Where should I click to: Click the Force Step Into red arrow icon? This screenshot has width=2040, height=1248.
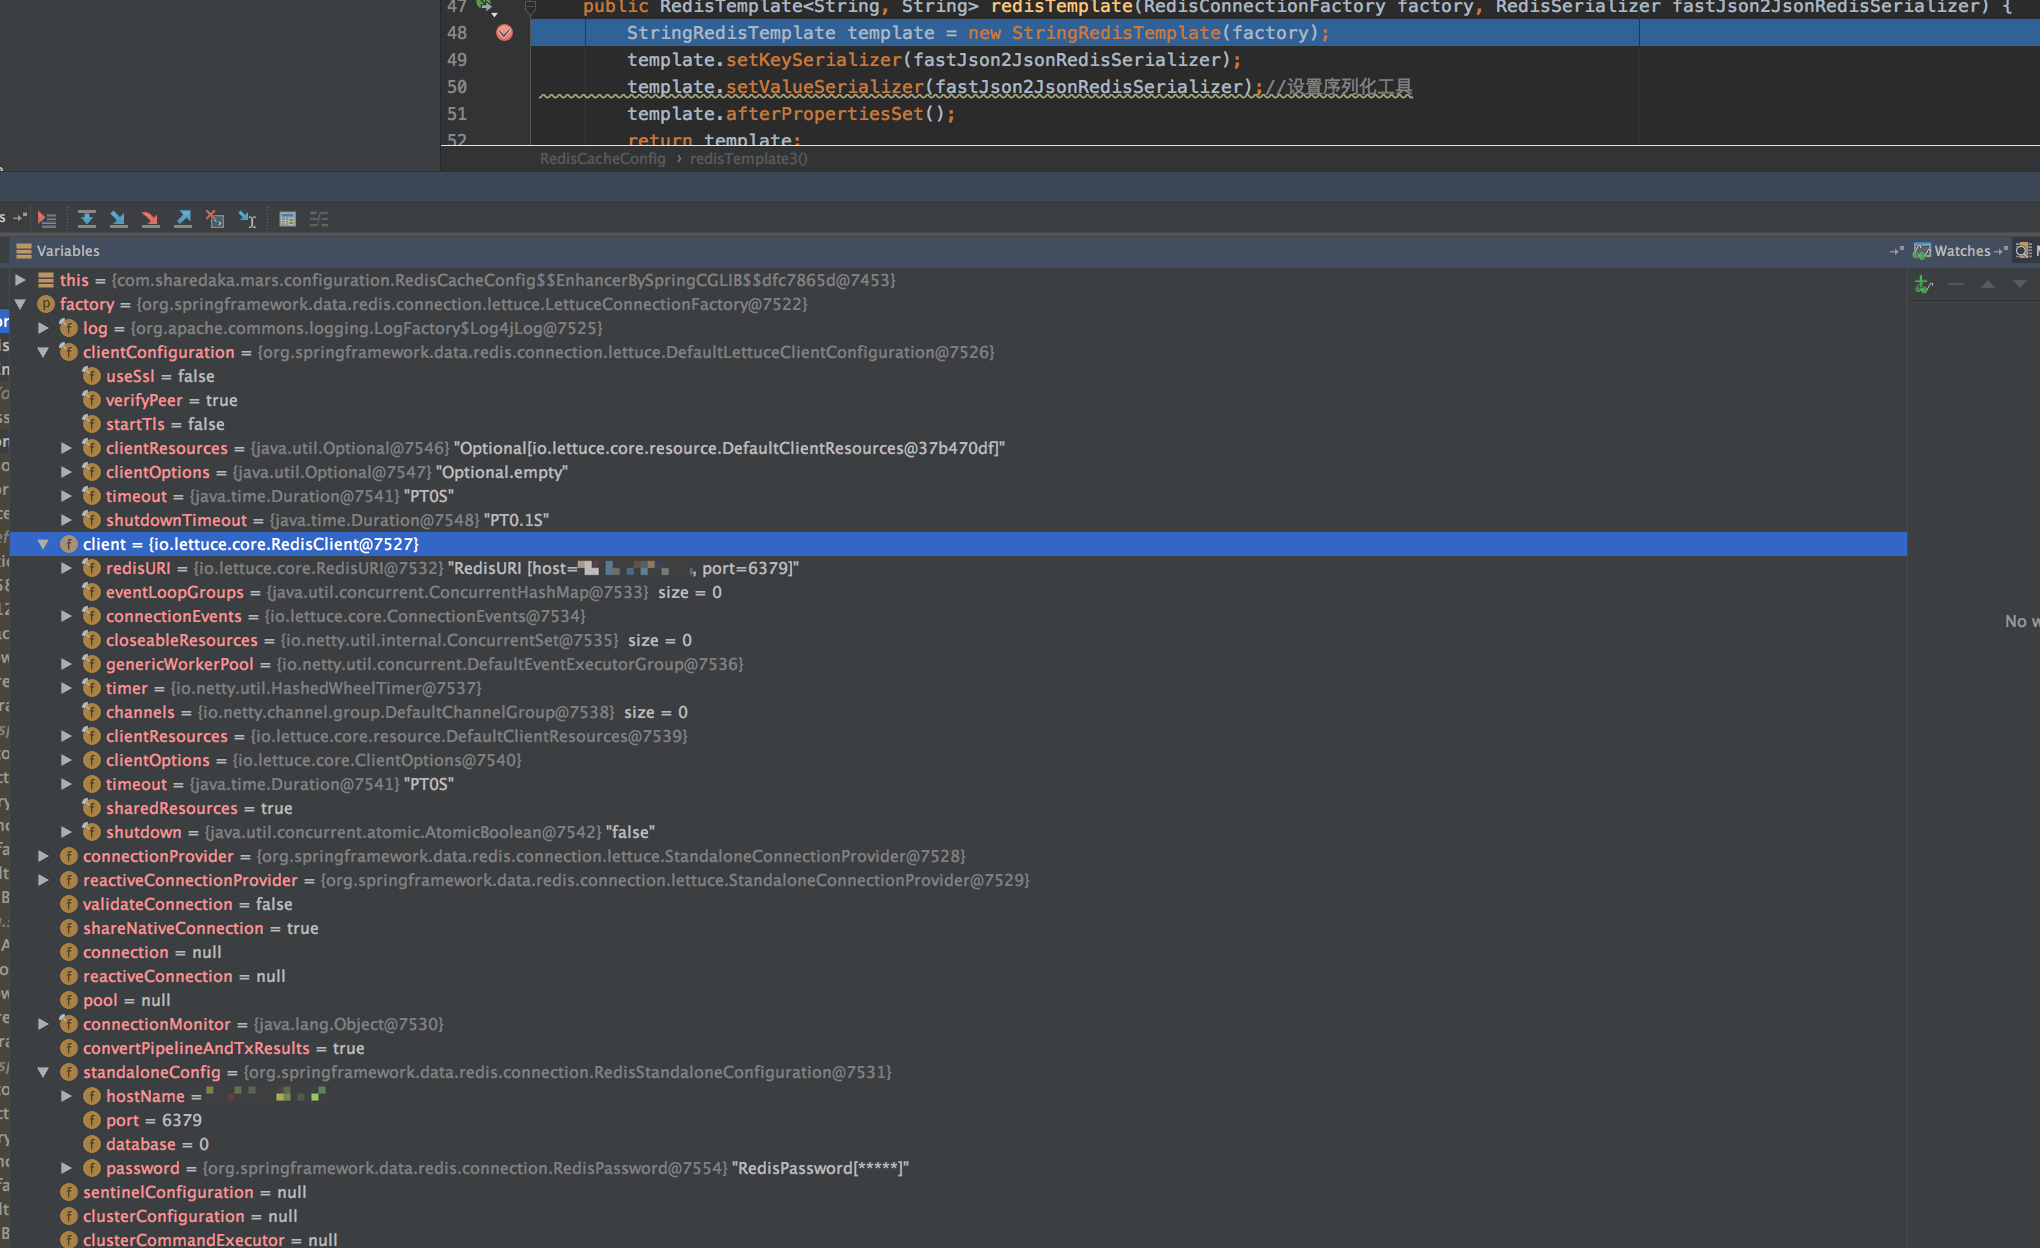click(150, 218)
